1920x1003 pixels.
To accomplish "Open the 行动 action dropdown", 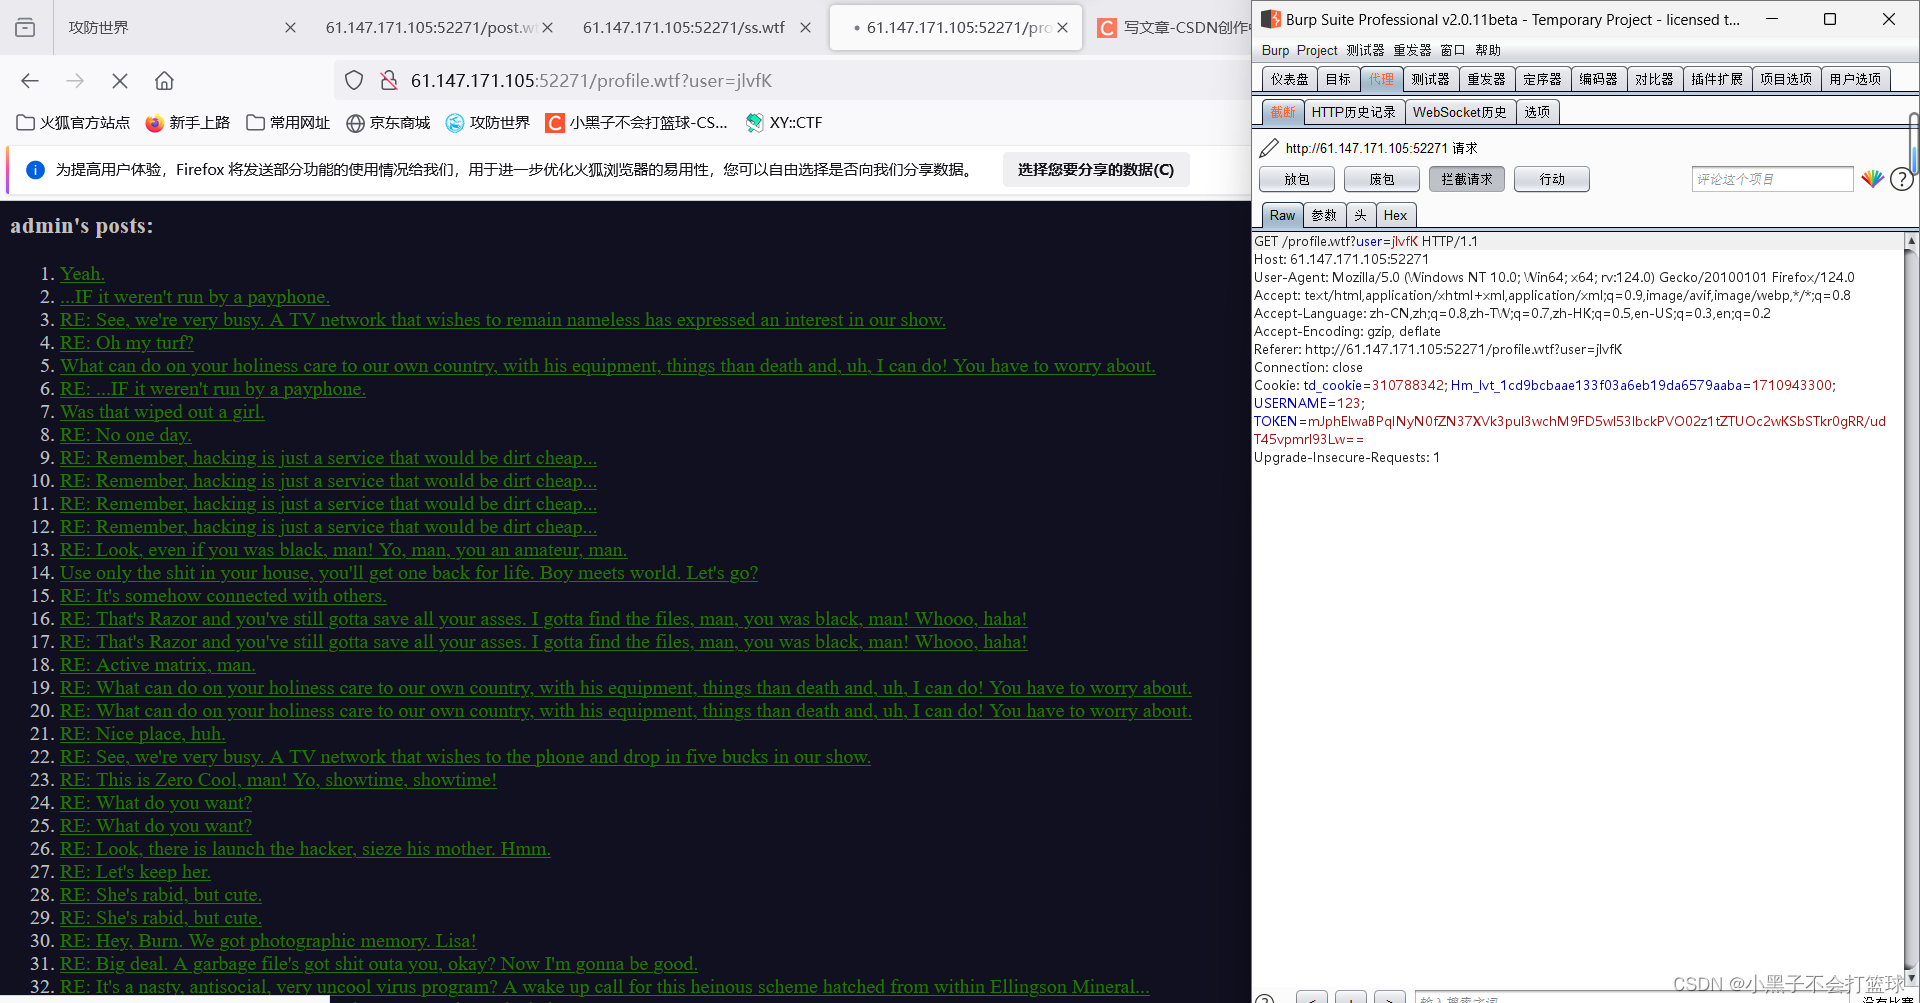I will tap(1551, 179).
